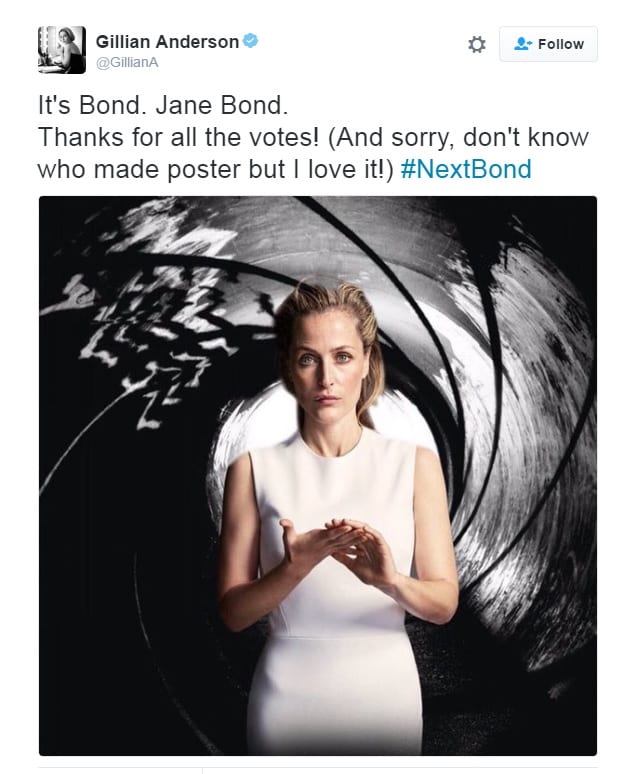The width and height of the screenshot is (637, 774).
Task: Click the Follow button
Action: point(548,44)
